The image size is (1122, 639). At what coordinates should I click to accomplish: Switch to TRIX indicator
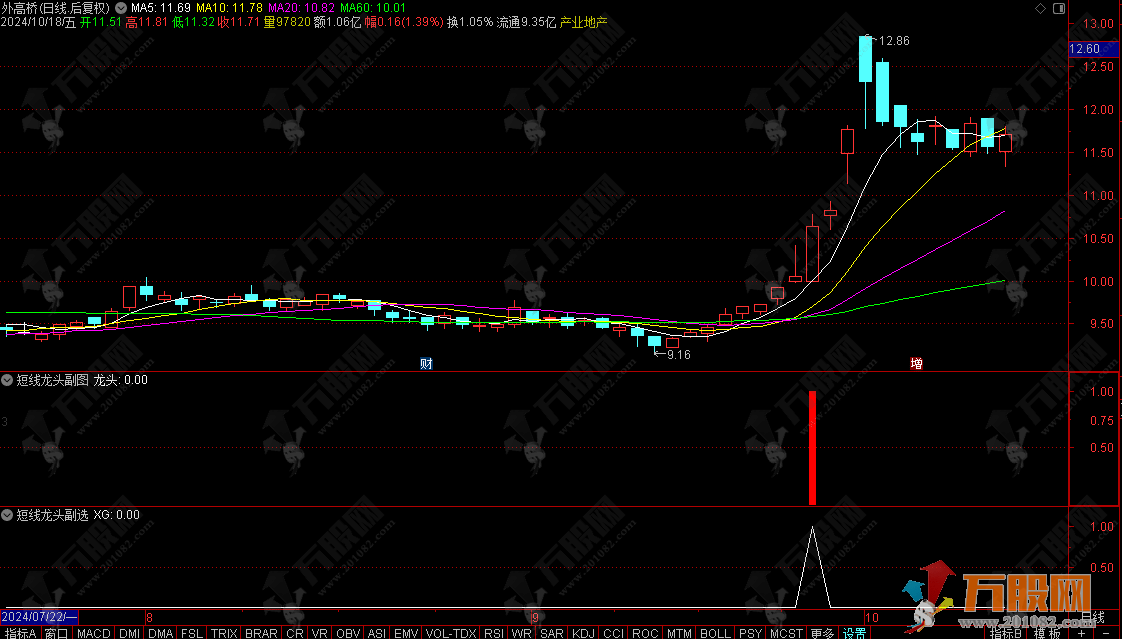(x=224, y=633)
